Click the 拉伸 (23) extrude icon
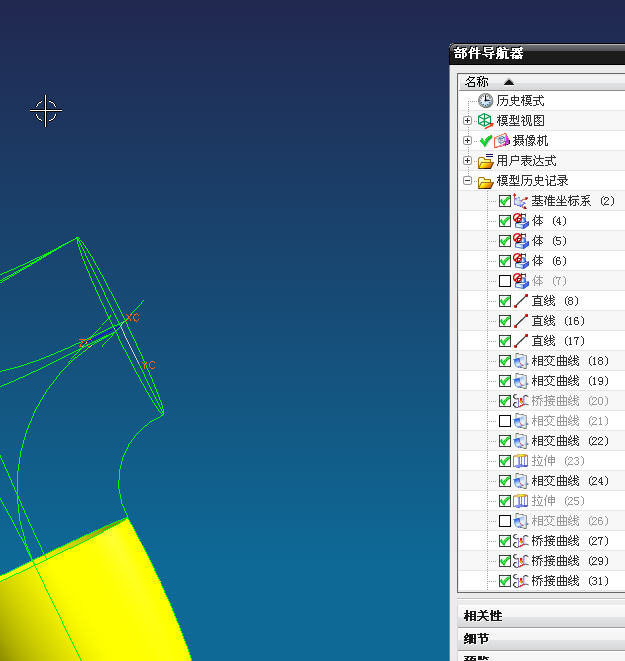 520,461
